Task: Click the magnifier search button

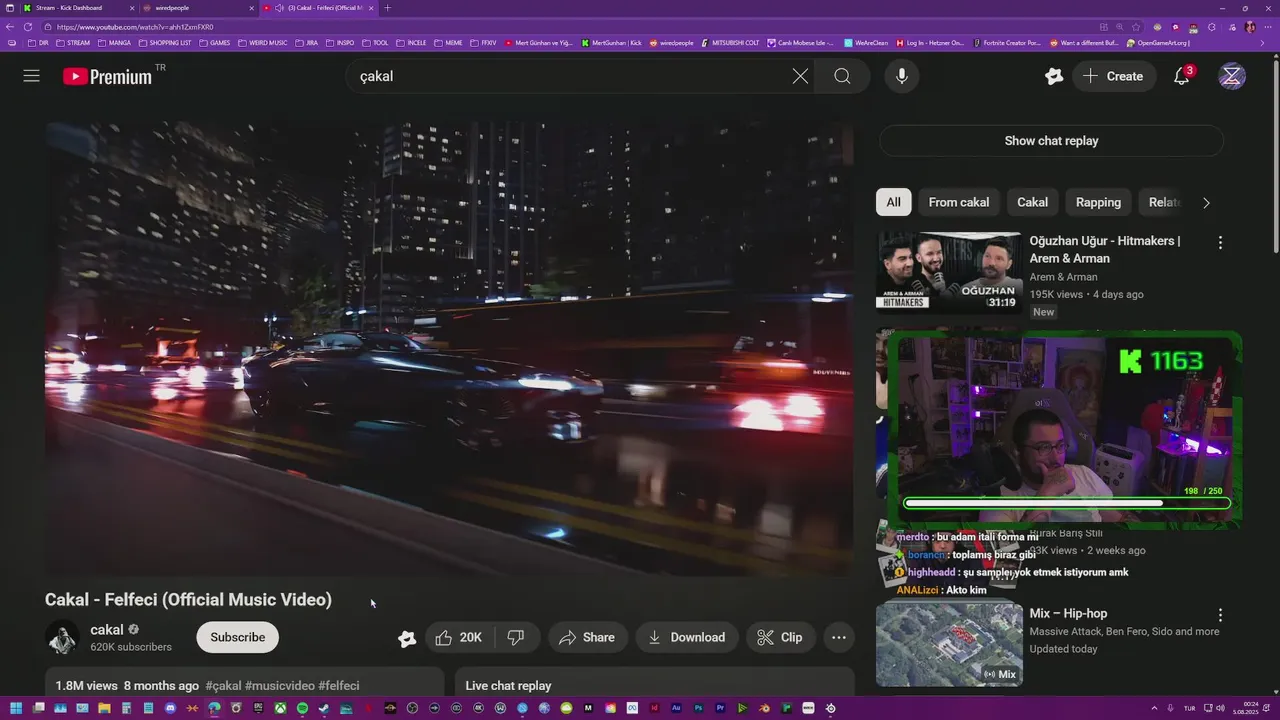Action: (842, 76)
